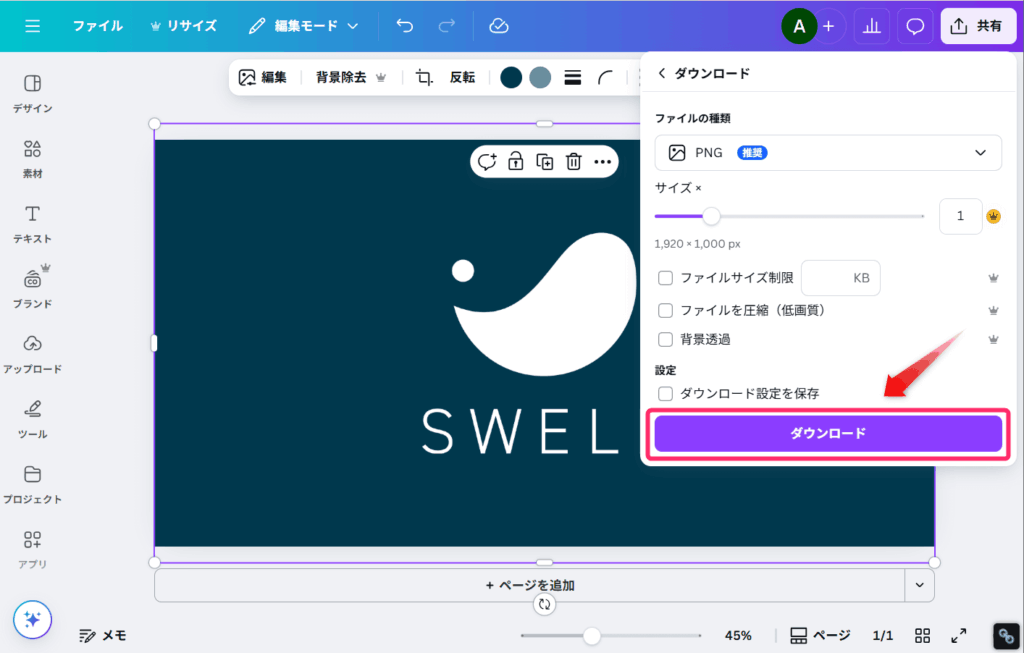Click the dark assistant icon in corner
This screenshot has height=653, width=1024.
(1006, 635)
